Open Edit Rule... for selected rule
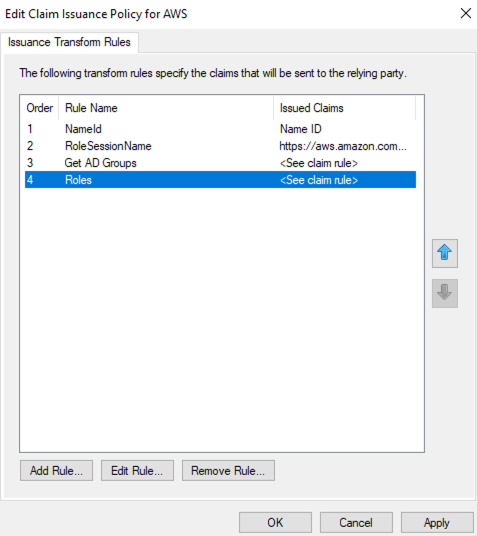477x536 pixels. pyautogui.click(x=137, y=471)
